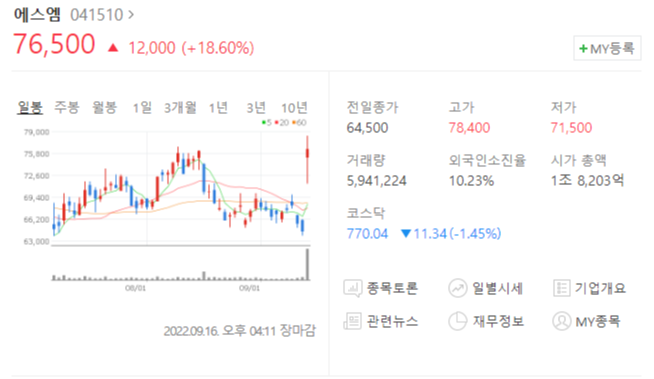
Task: Open the 일별시세 chart icon
Action: (x=458, y=288)
